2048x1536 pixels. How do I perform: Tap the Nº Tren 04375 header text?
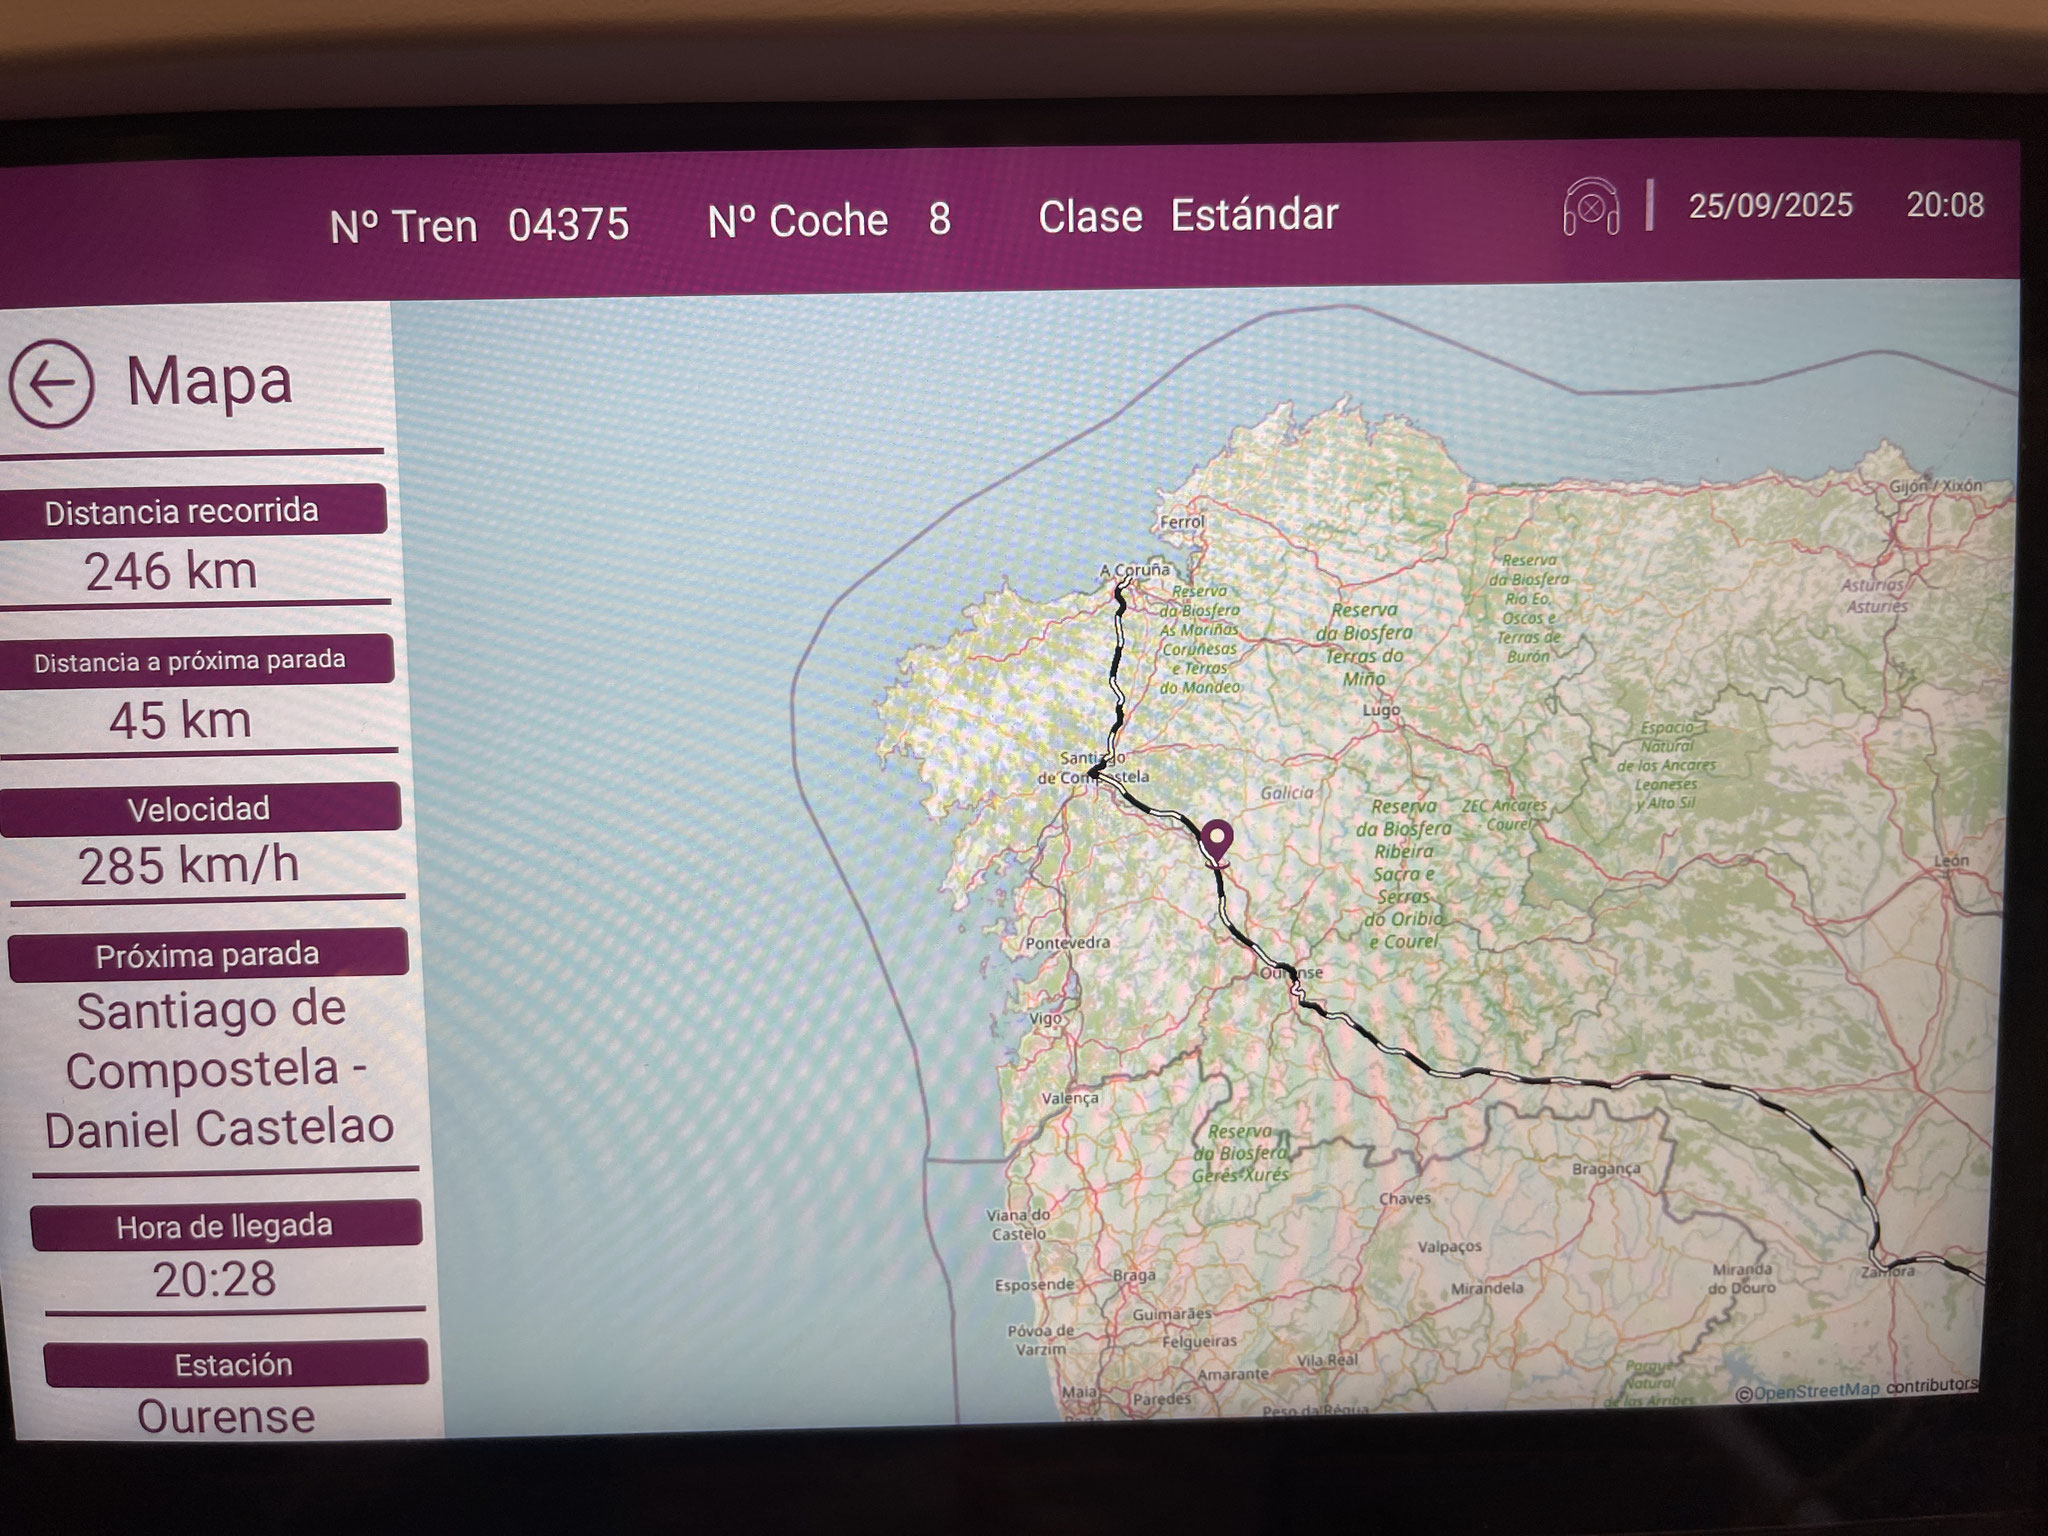(x=479, y=225)
